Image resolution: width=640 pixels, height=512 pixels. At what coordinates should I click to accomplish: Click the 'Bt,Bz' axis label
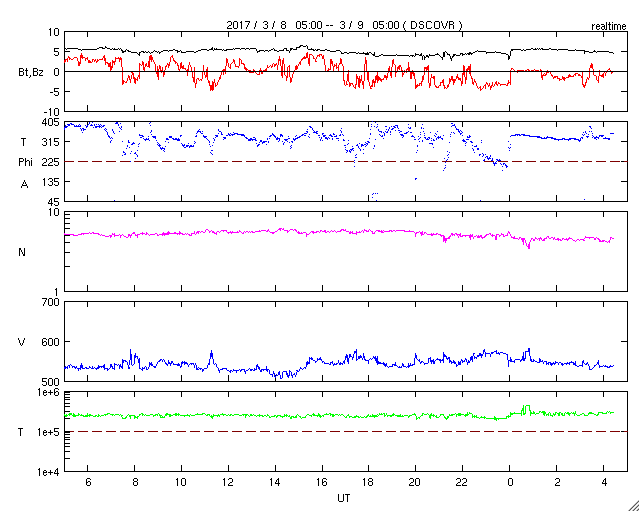pos(31,73)
